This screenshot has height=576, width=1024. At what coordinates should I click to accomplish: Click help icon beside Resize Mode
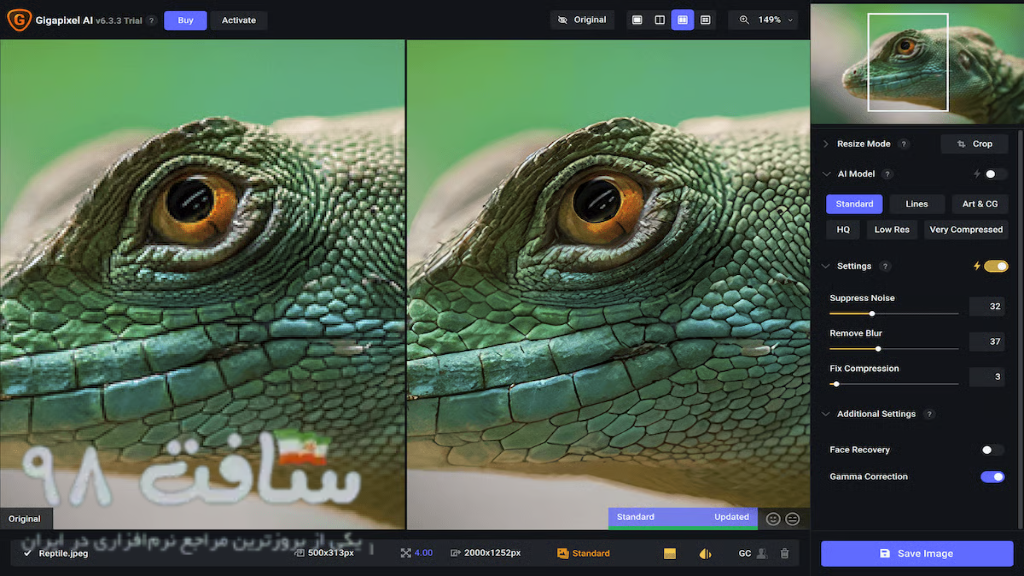(x=904, y=144)
